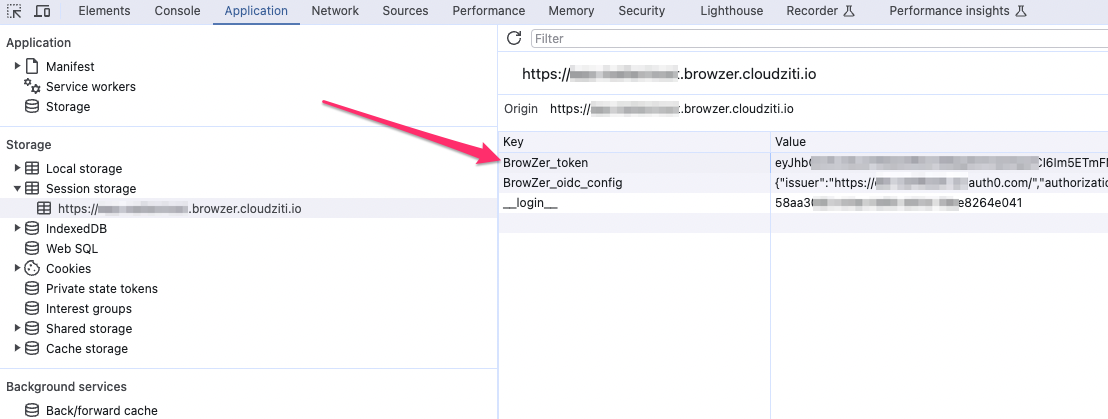Image resolution: width=1108 pixels, height=419 pixels.
Task: Expand the Local storage tree node
Action: [x=17, y=169]
